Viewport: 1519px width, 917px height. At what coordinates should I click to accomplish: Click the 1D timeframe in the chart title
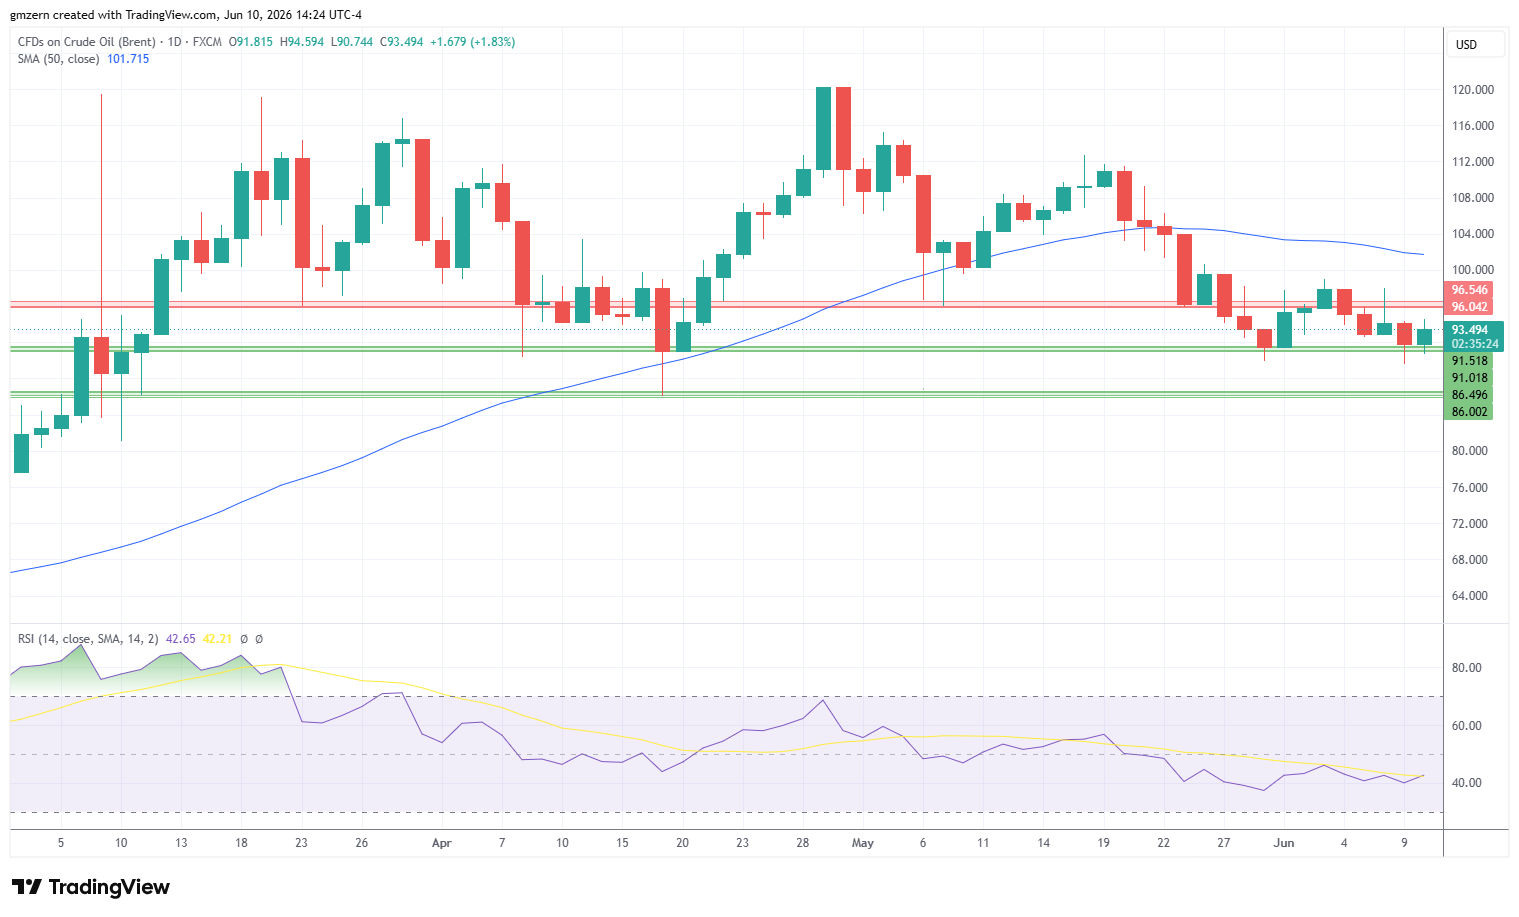[175, 42]
